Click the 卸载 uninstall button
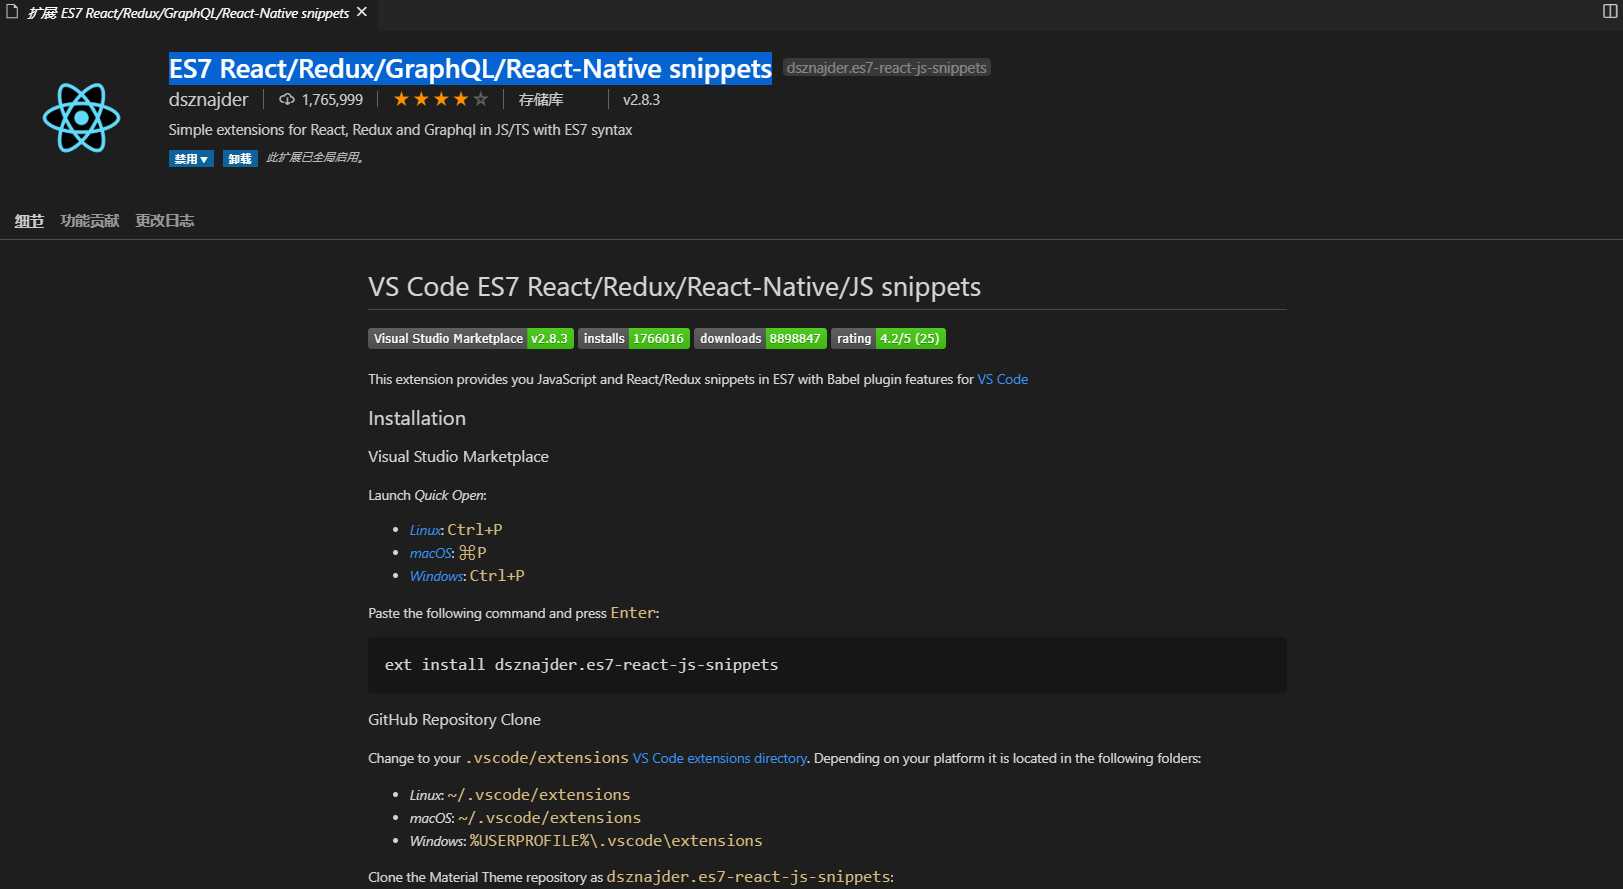The height and width of the screenshot is (889, 1623). (x=240, y=158)
